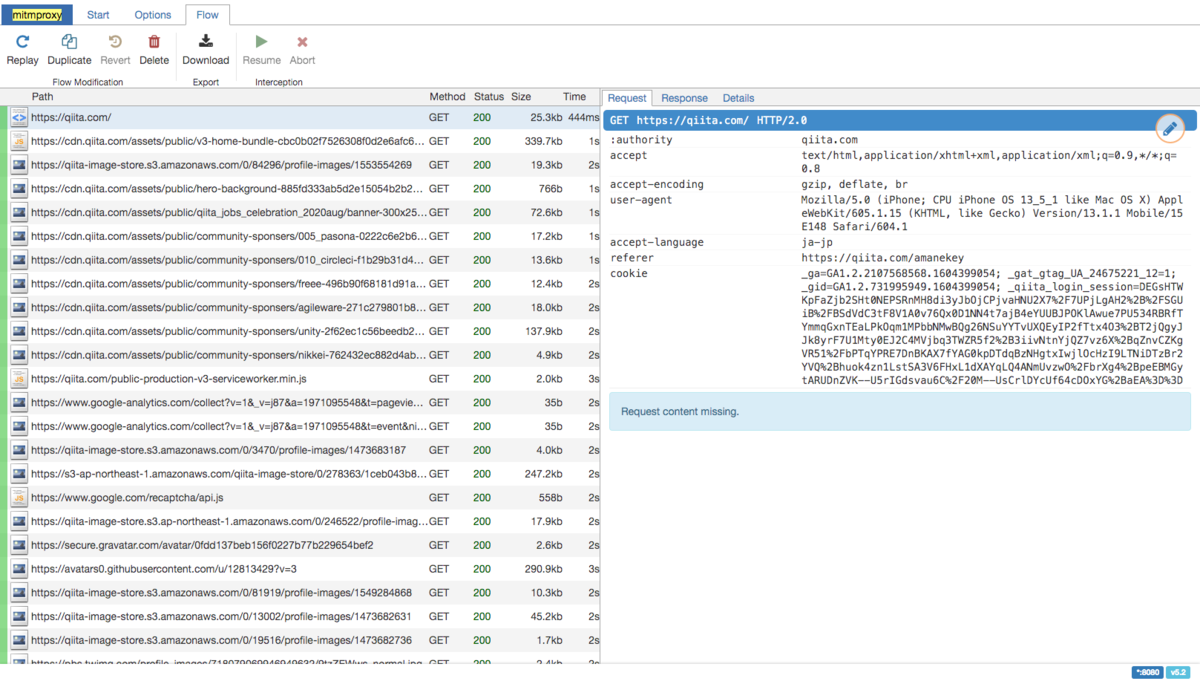Click the Delete flow trash icon
Screen dimensions: 1200x681
(154, 42)
